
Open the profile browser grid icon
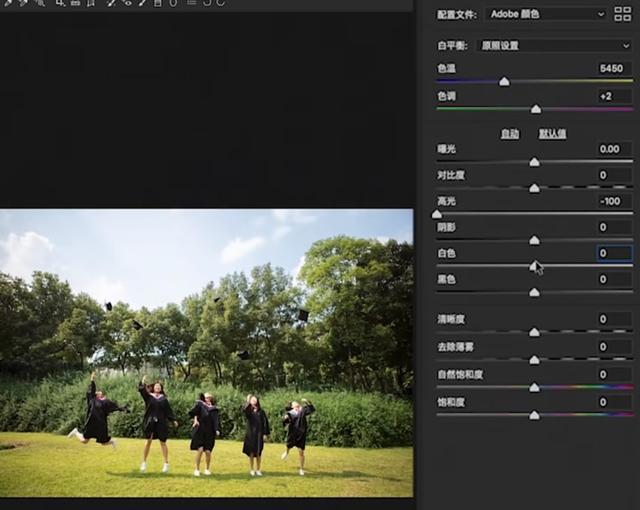[x=622, y=14]
